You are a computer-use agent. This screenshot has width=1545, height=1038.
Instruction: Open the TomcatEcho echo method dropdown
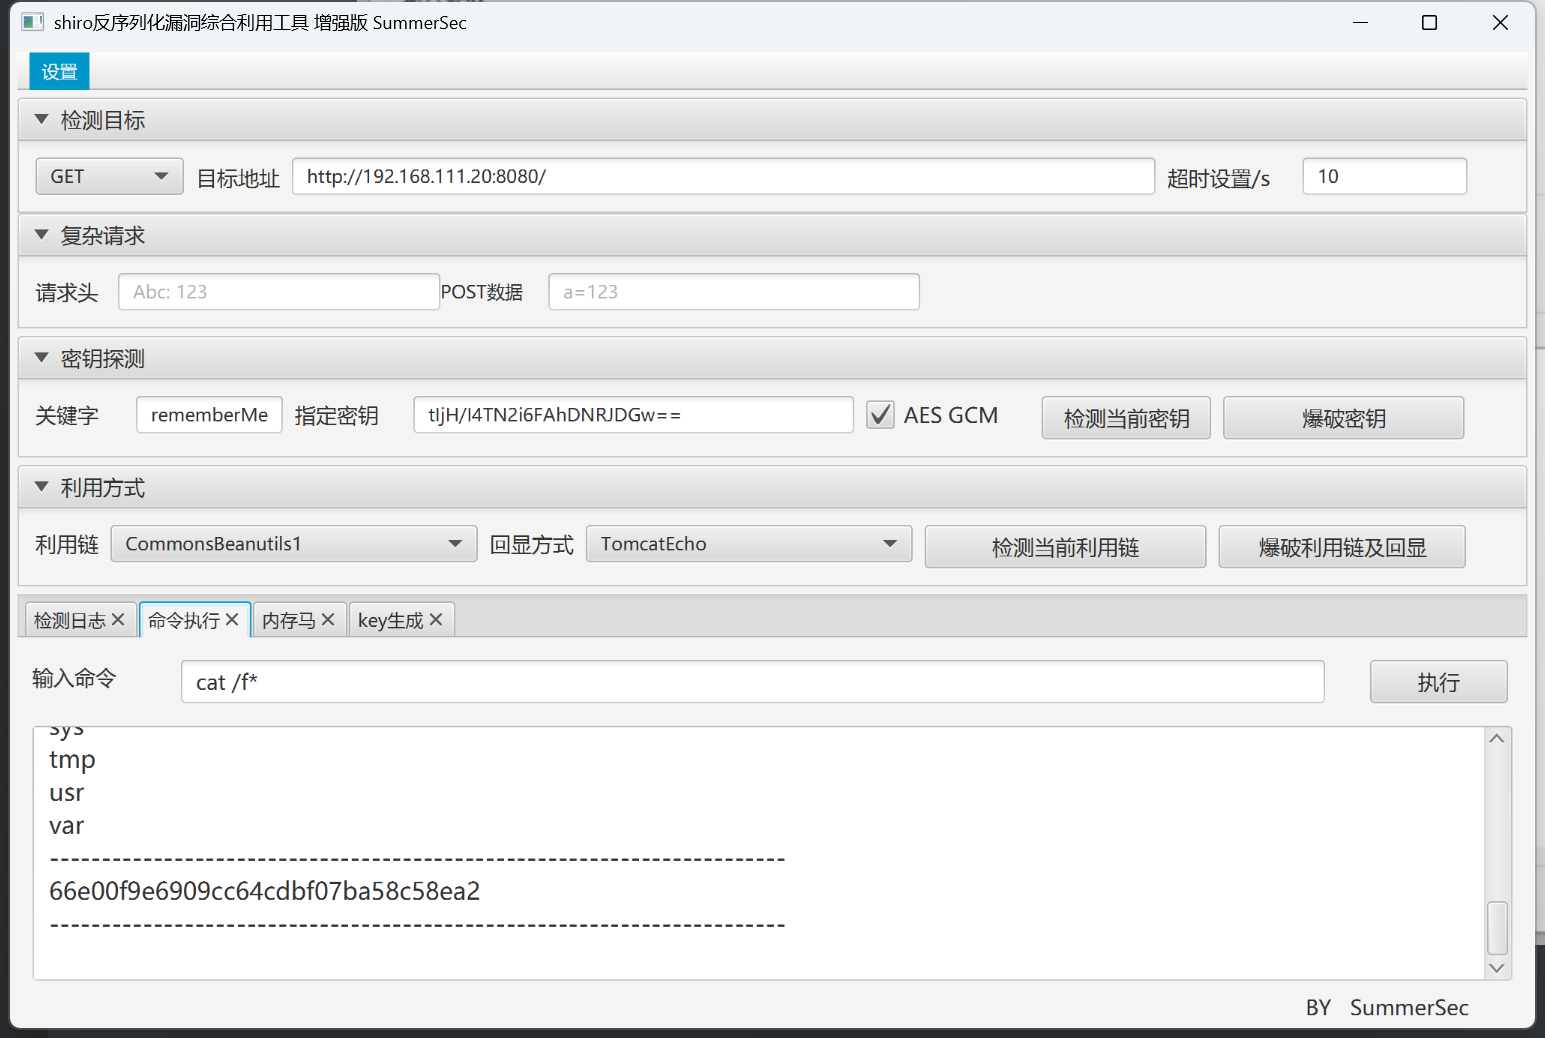click(x=748, y=544)
